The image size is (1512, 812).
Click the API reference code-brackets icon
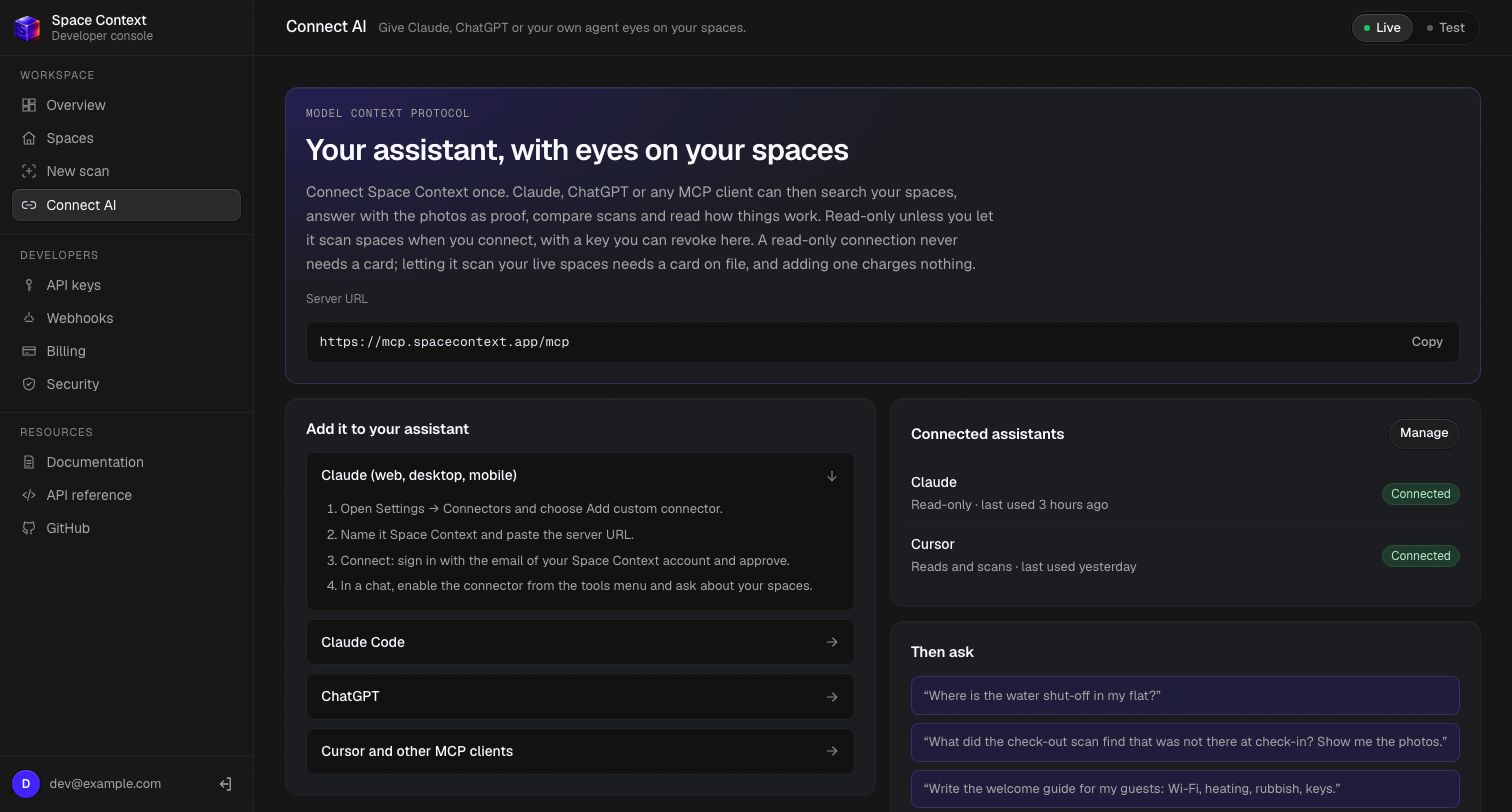tap(29, 495)
